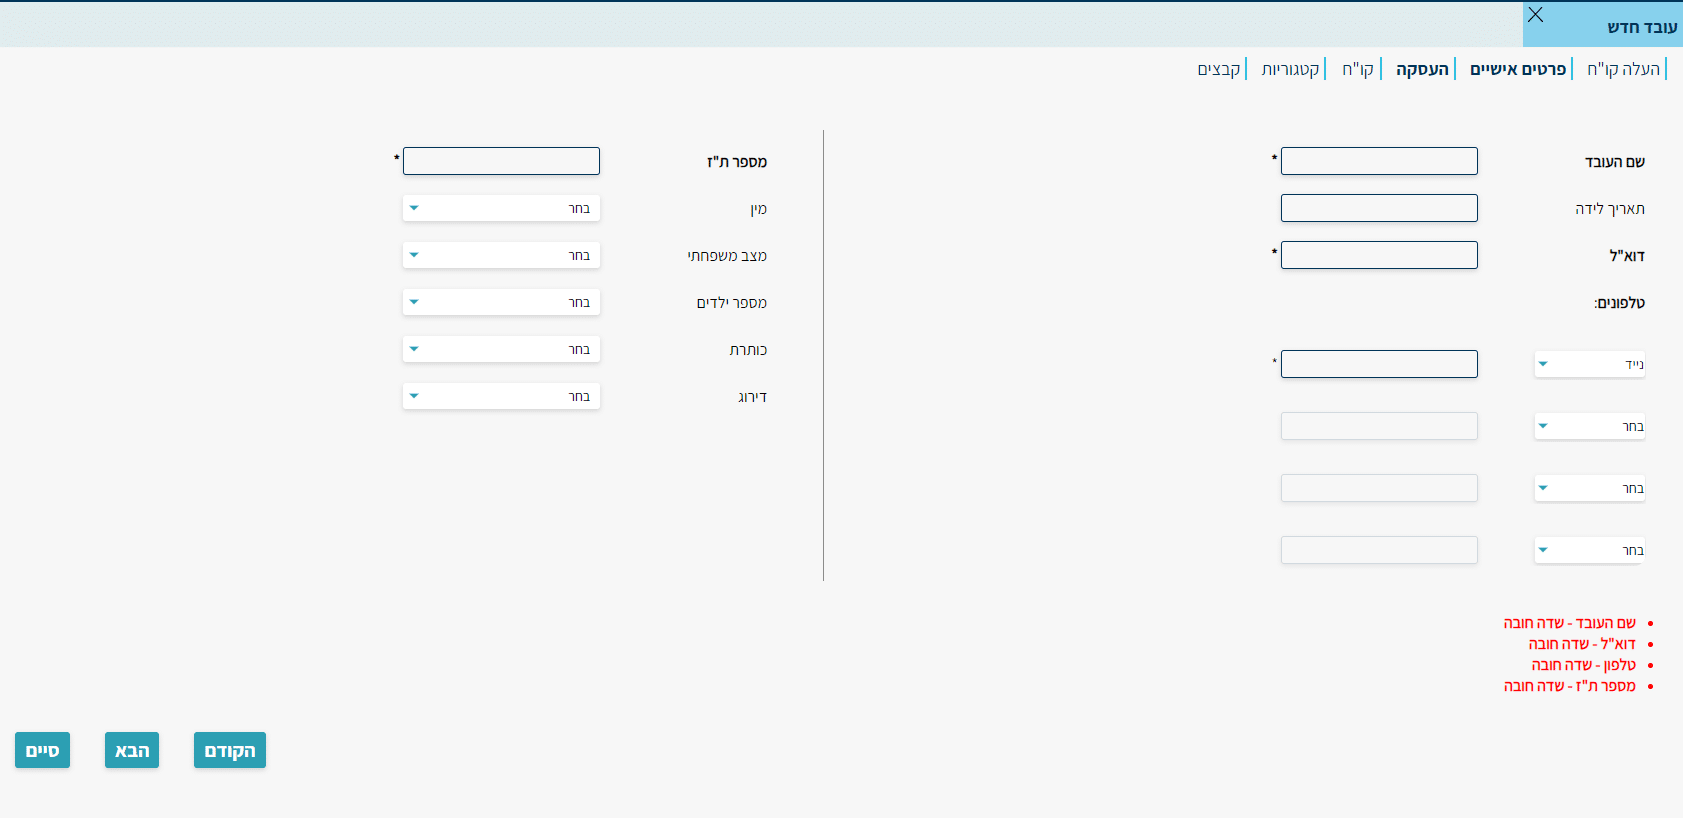Click the second phone number field
1683x818 pixels.
pos(1379,426)
